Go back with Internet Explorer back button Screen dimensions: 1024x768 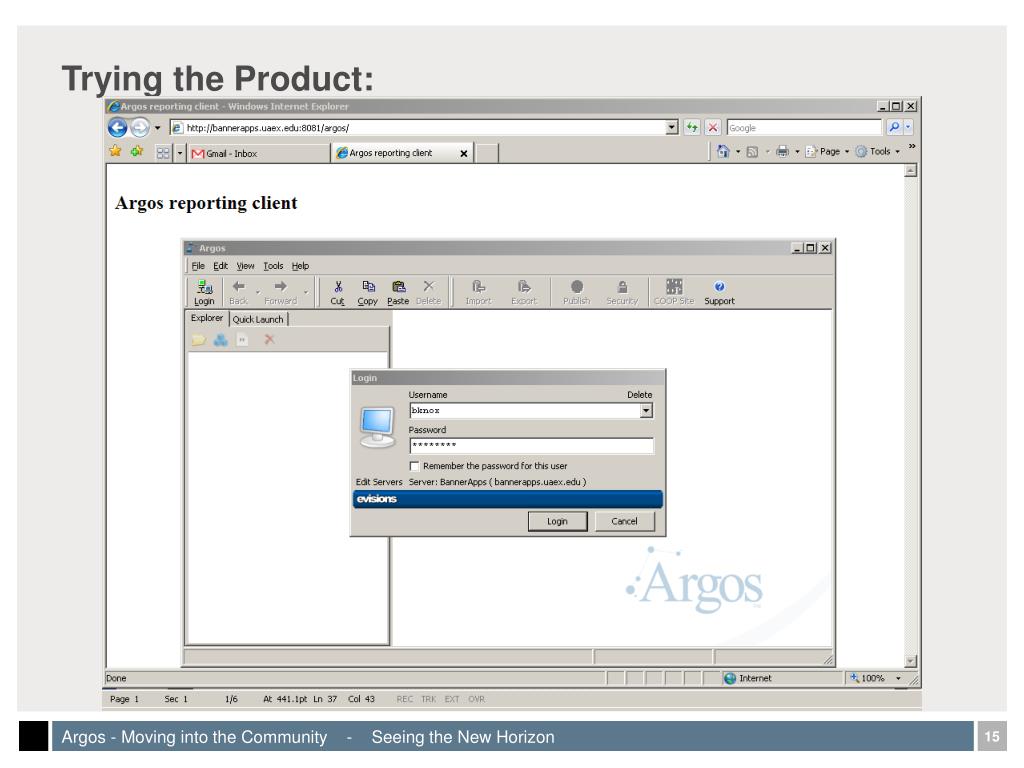(x=118, y=127)
